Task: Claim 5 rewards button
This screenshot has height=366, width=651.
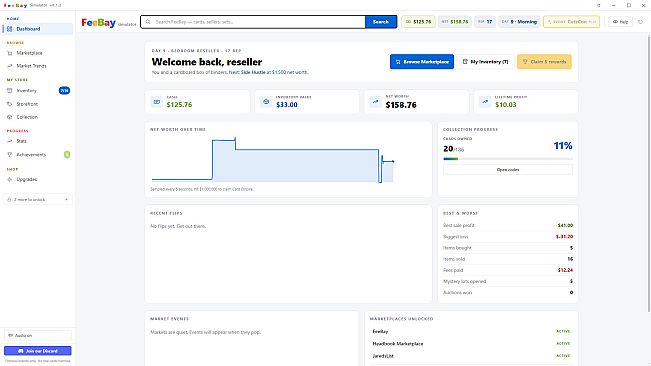Action: [544, 62]
